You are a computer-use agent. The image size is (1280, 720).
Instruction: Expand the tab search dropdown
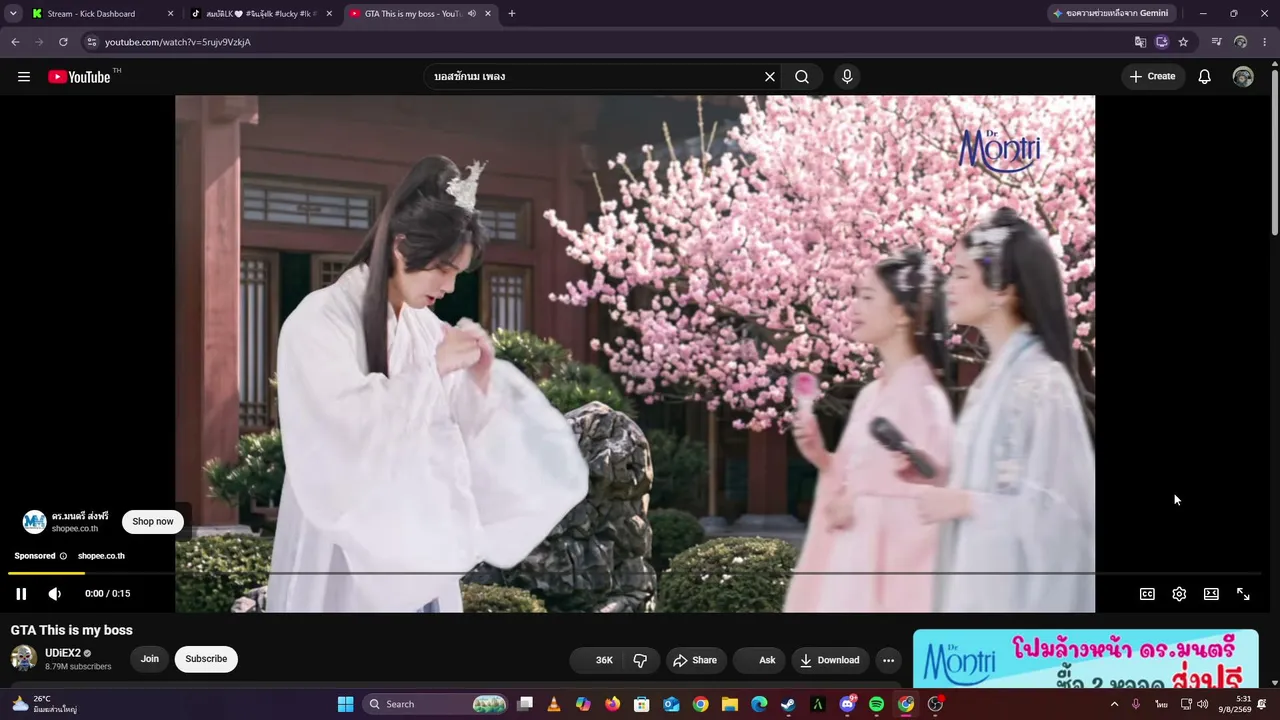[x=13, y=14]
